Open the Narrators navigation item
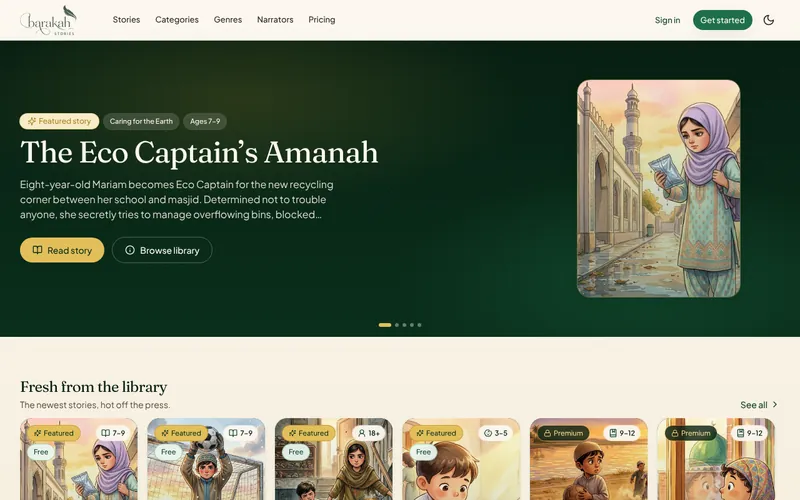Screen dimensions: 800x500 (275, 20)
